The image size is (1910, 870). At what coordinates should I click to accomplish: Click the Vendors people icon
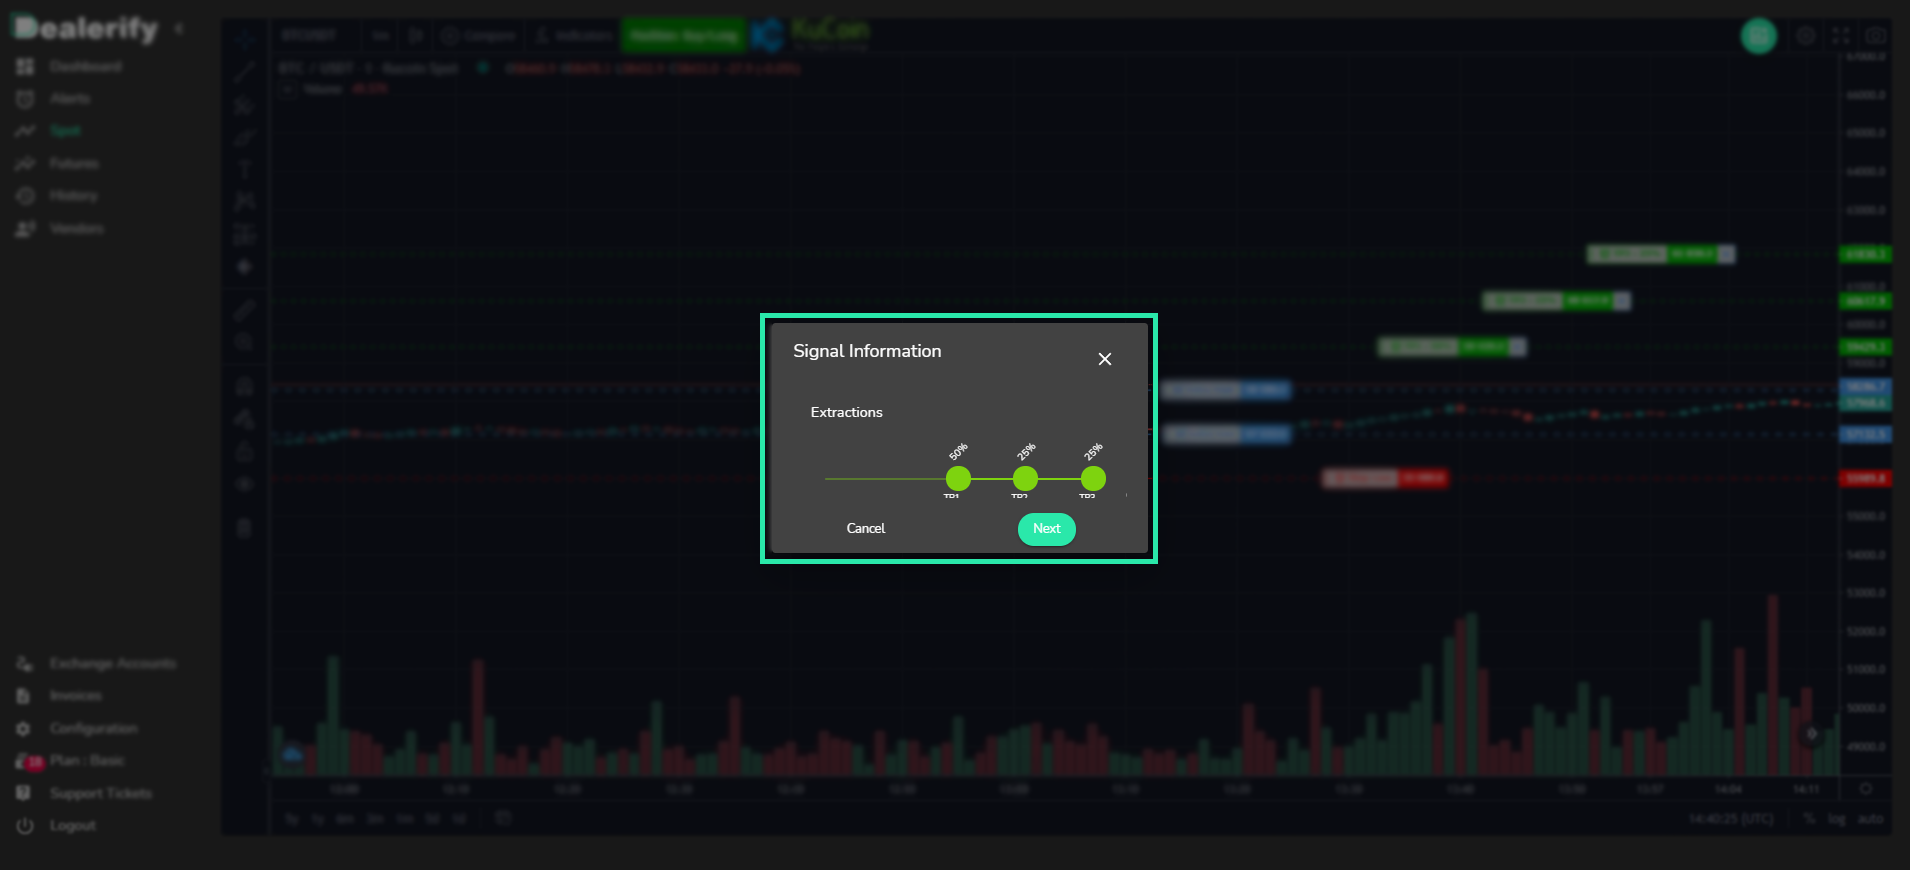pos(25,229)
